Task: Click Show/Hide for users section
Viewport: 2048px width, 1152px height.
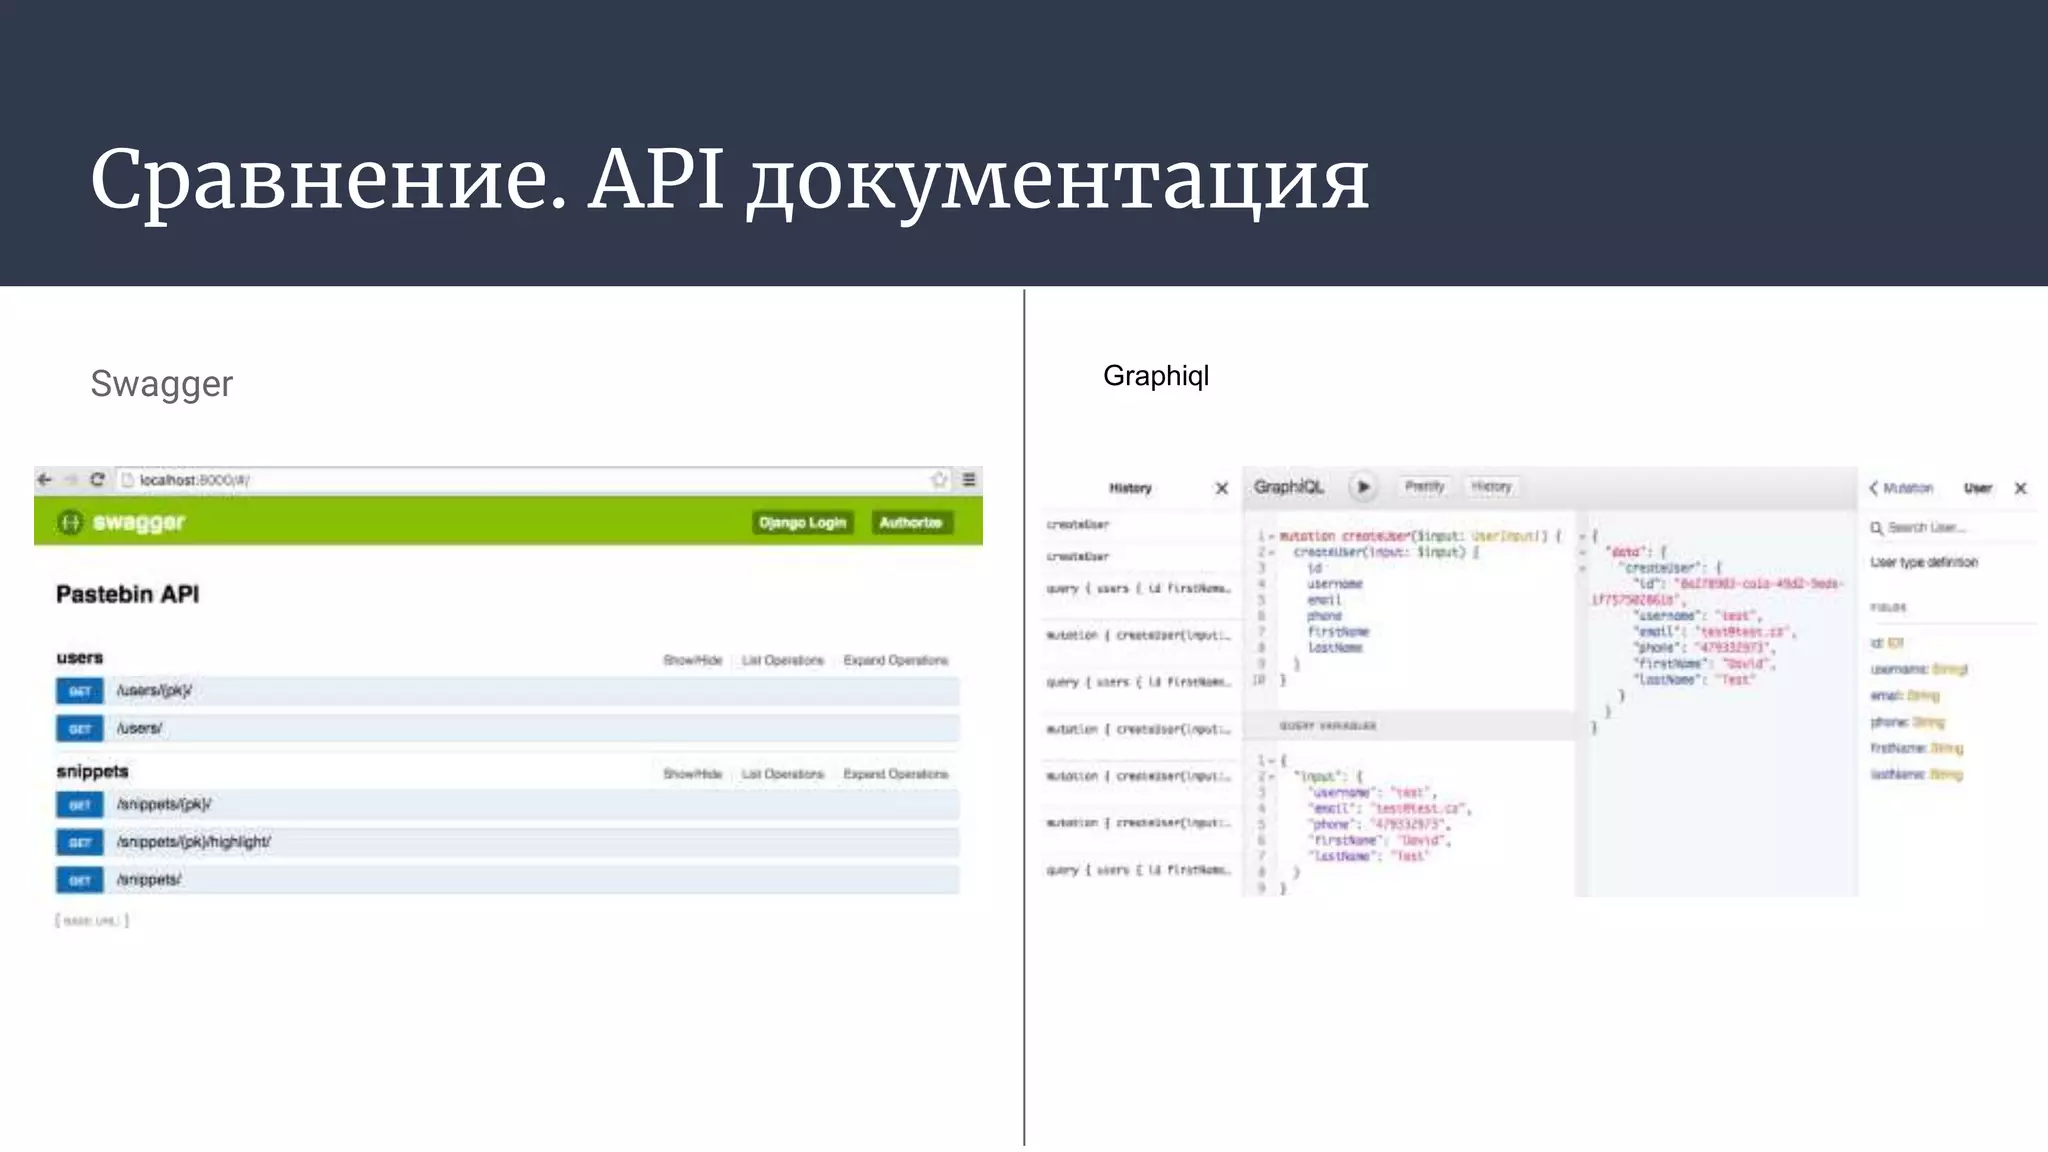Action: [x=693, y=660]
